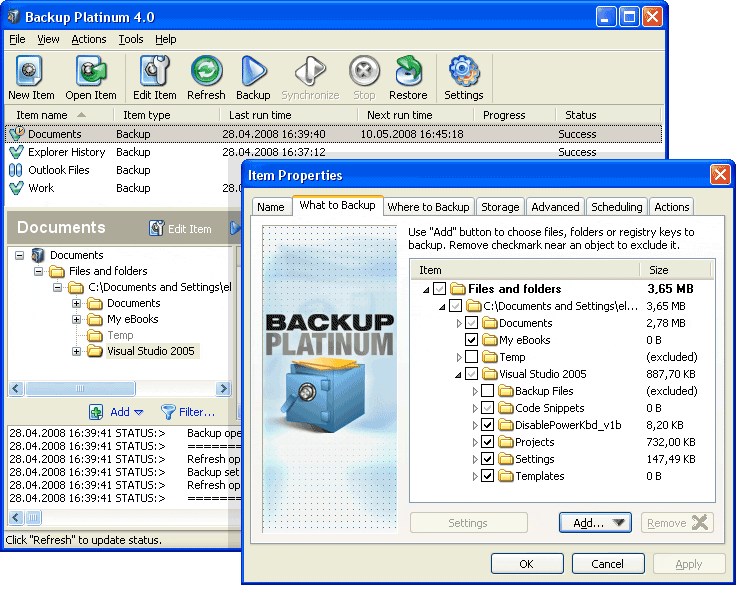
Task: Expand the Temp folder in Item Properties
Action: pyautogui.click(x=459, y=357)
